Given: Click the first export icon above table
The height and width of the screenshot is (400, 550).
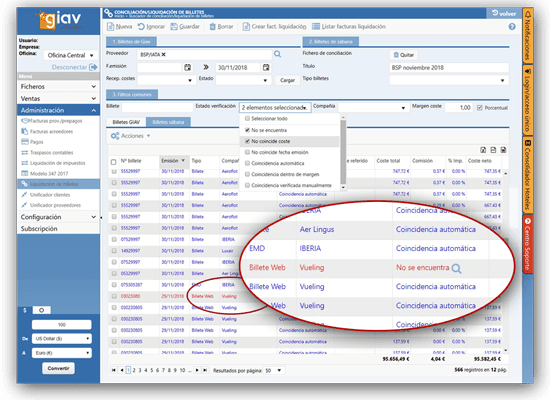Looking at the screenshot, I should pyautogui.click(x=483, y=150).
